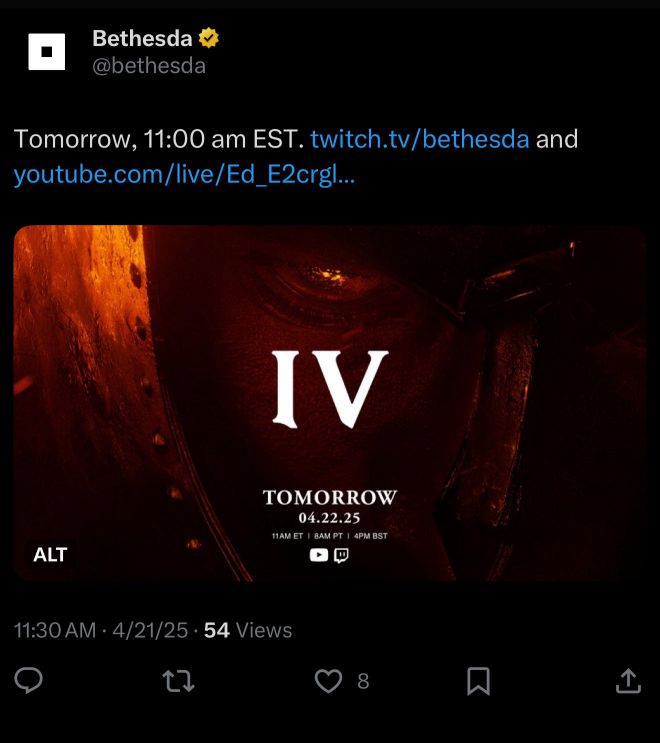
Task: Bookmark this Bethesda post
Action: tap(478, 681)
